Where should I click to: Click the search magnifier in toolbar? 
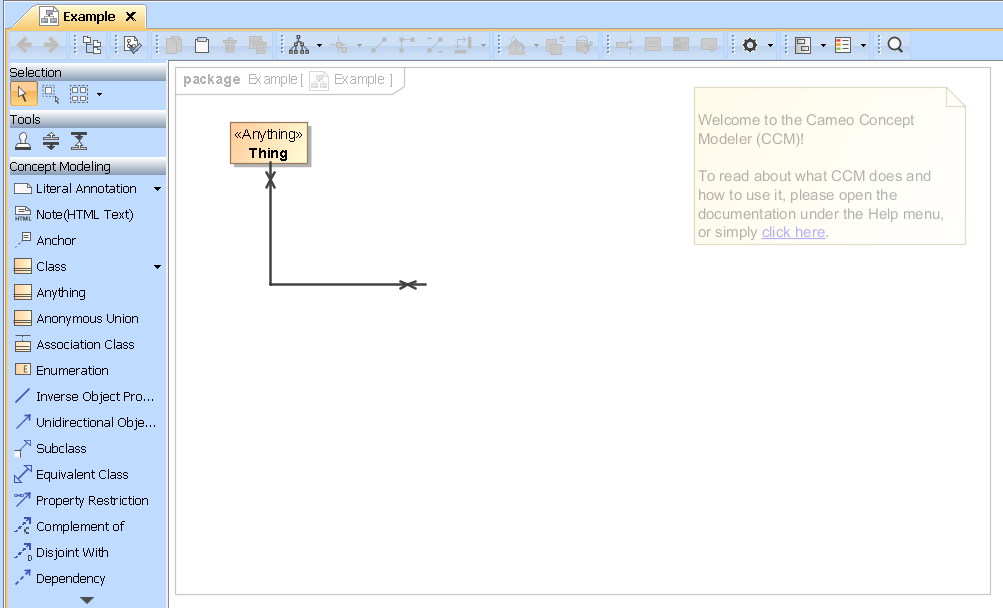[x=895, y=45]
